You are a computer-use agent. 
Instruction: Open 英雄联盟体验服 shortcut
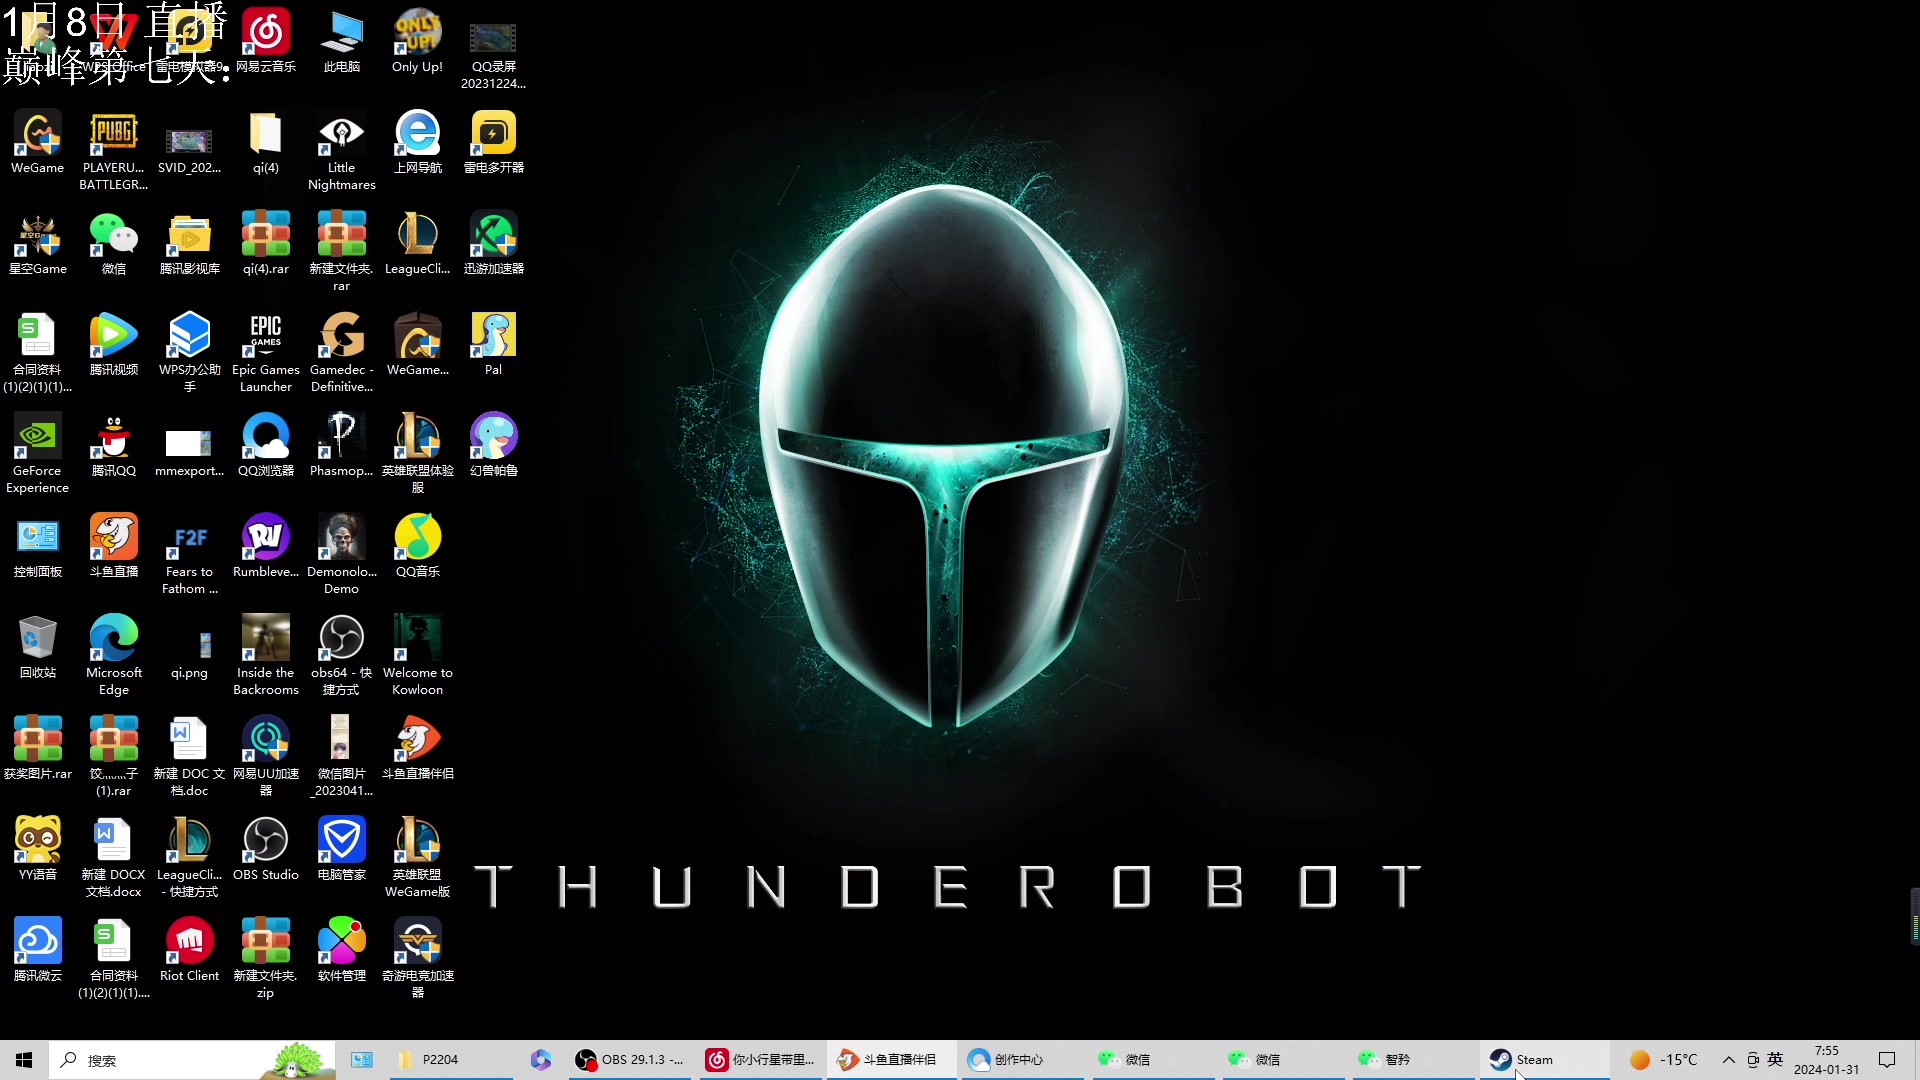[417, 454]
